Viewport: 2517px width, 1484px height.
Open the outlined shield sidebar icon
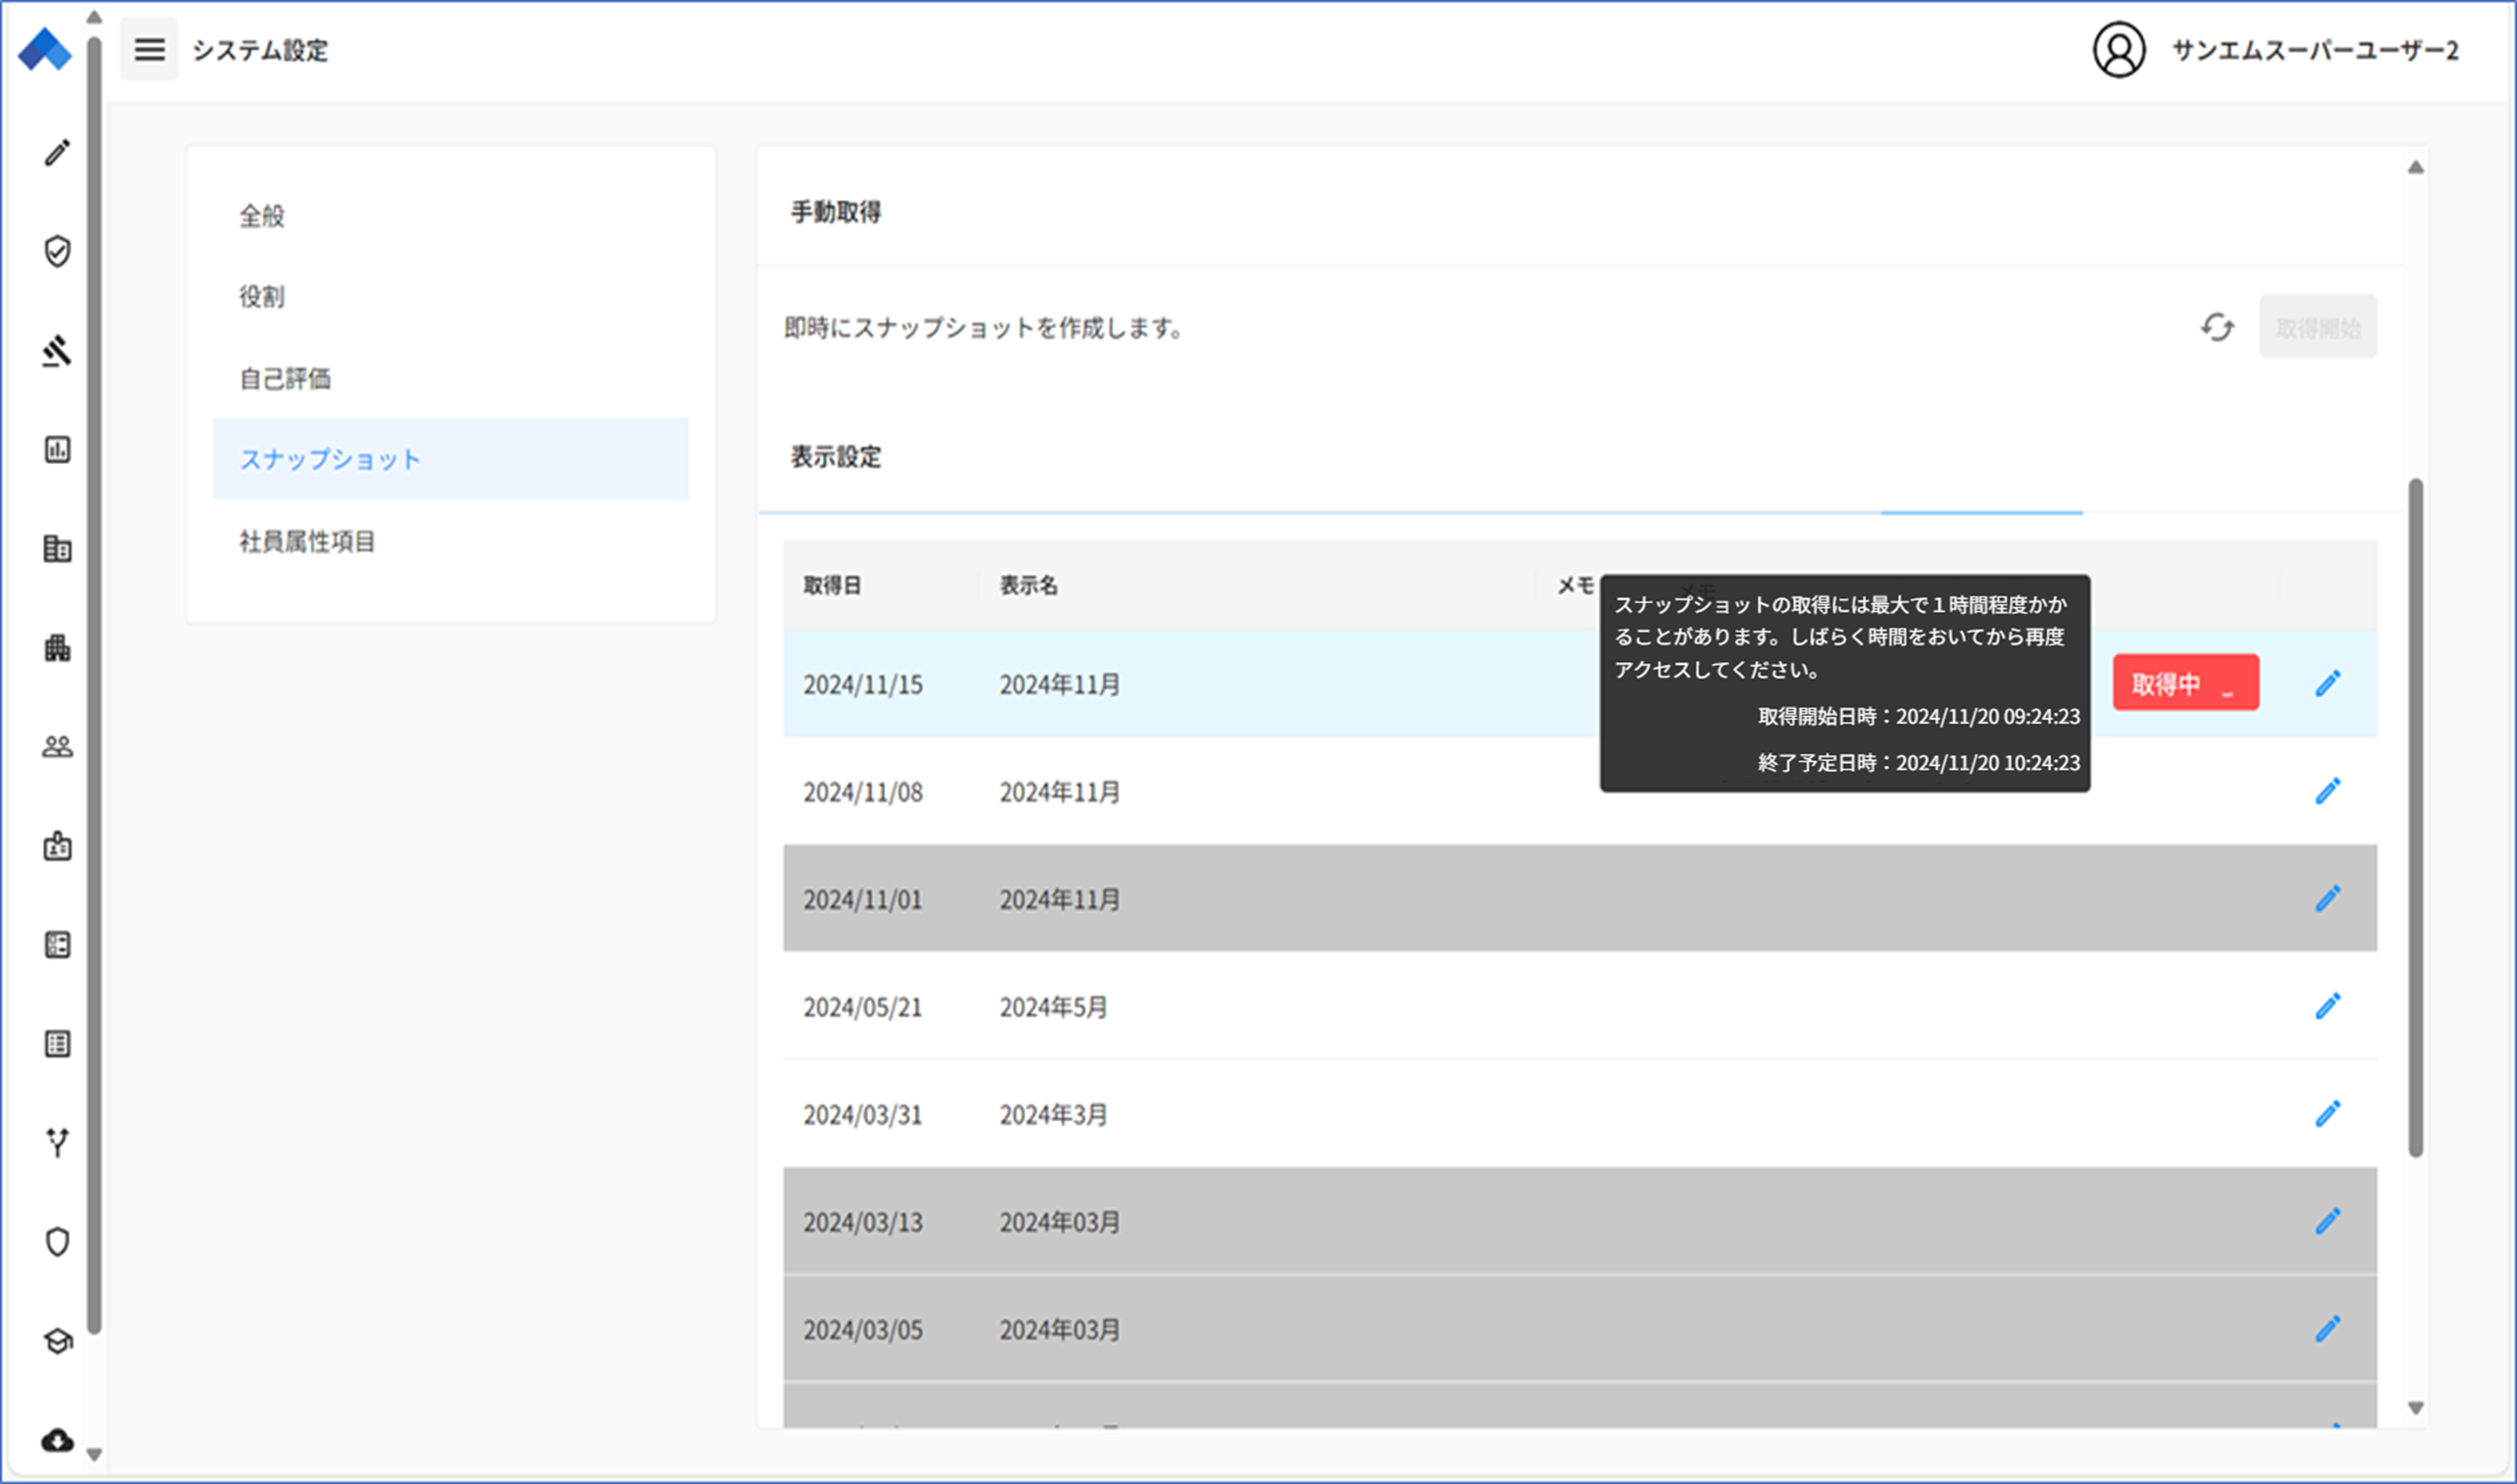(x=57, y=1242)
